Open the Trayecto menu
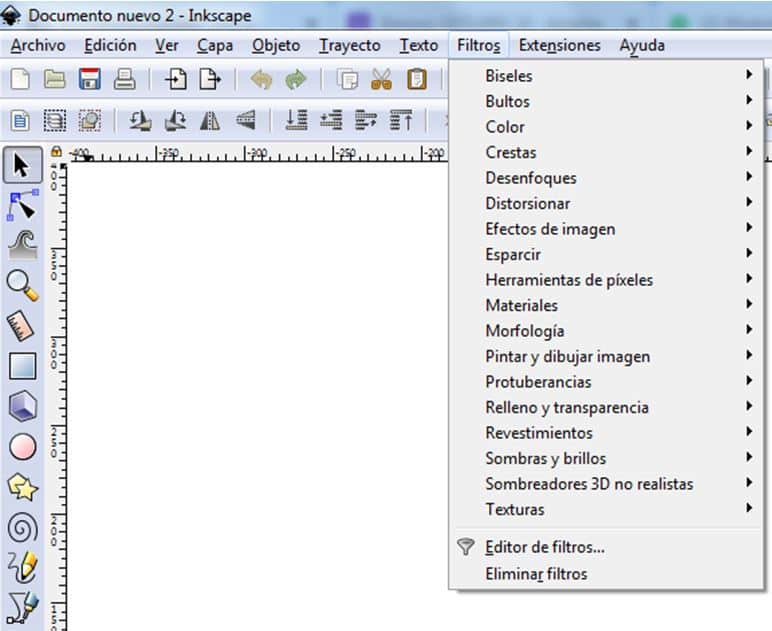The height and width of the screenshot is (631, 772). pyautogui.click(x=350, y=45)
